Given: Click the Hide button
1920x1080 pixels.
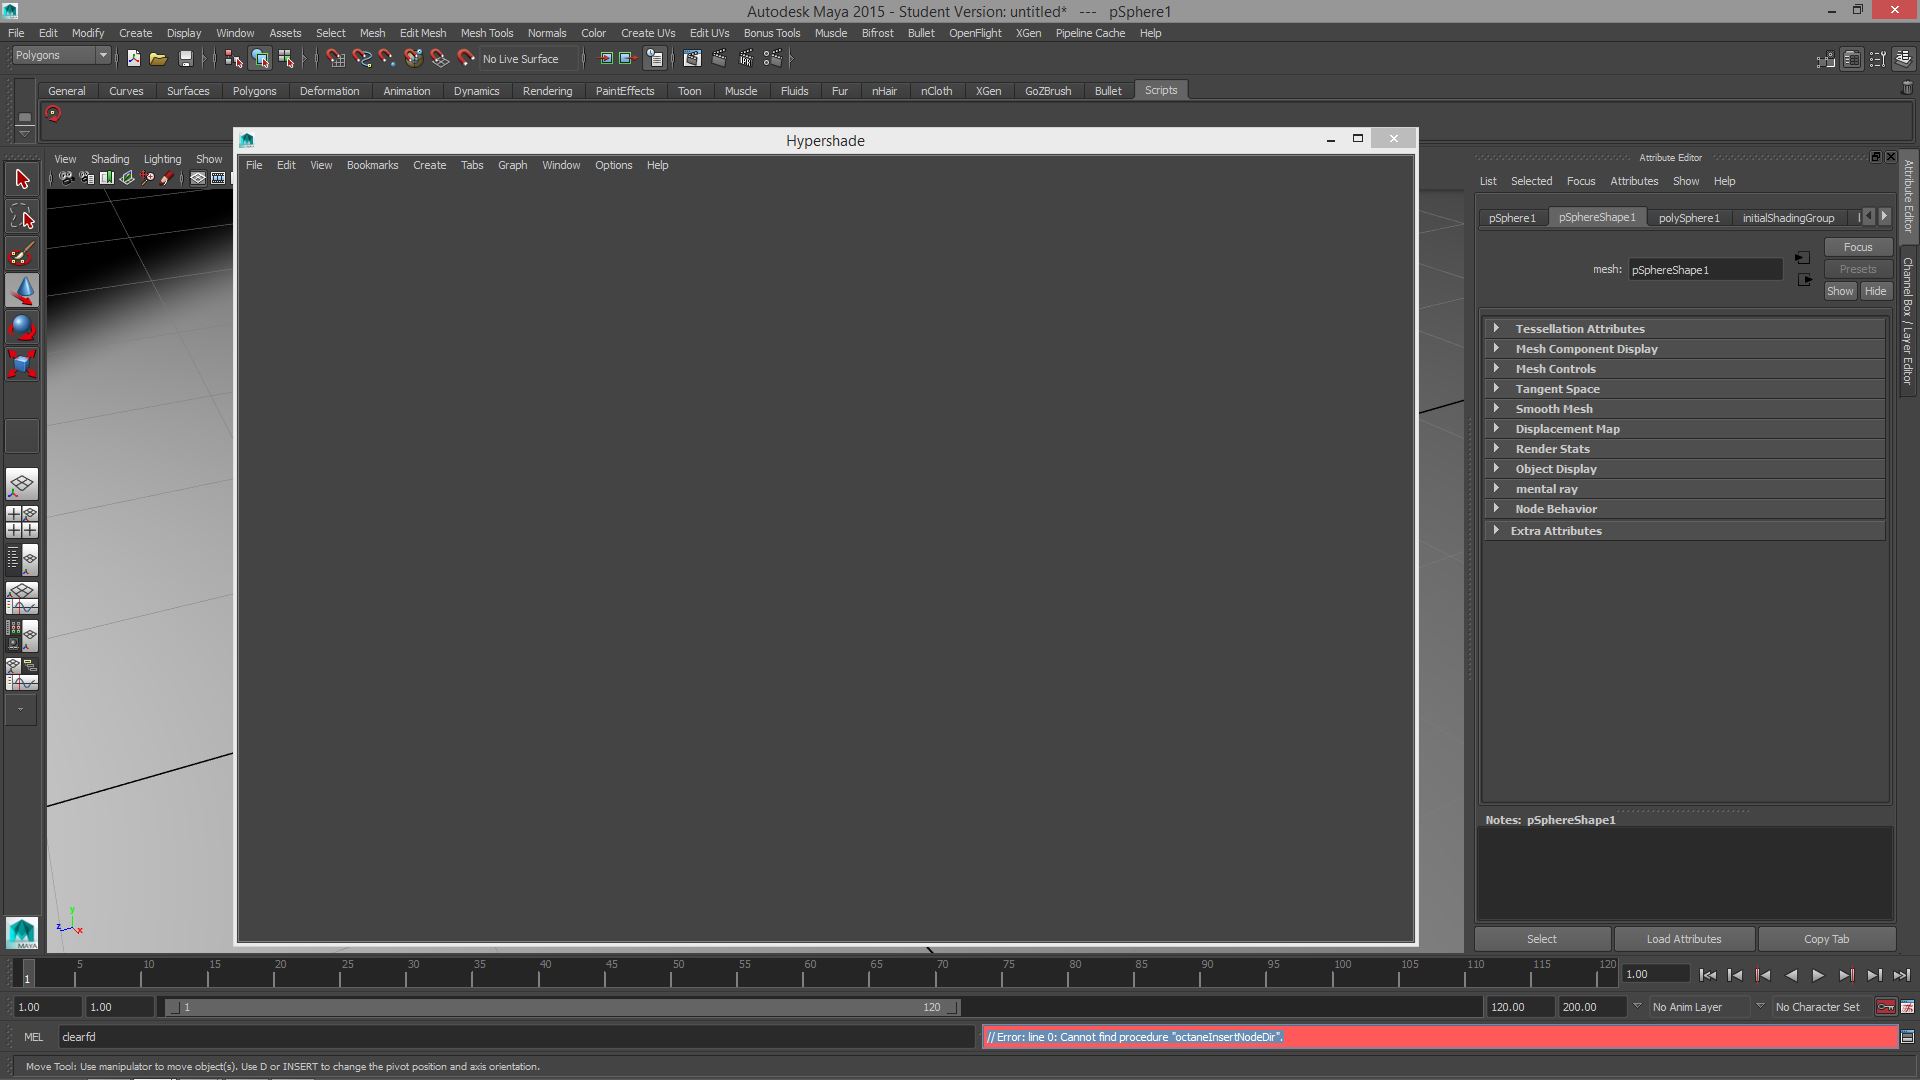Looking at the screenshot, I should (1875, 291).
